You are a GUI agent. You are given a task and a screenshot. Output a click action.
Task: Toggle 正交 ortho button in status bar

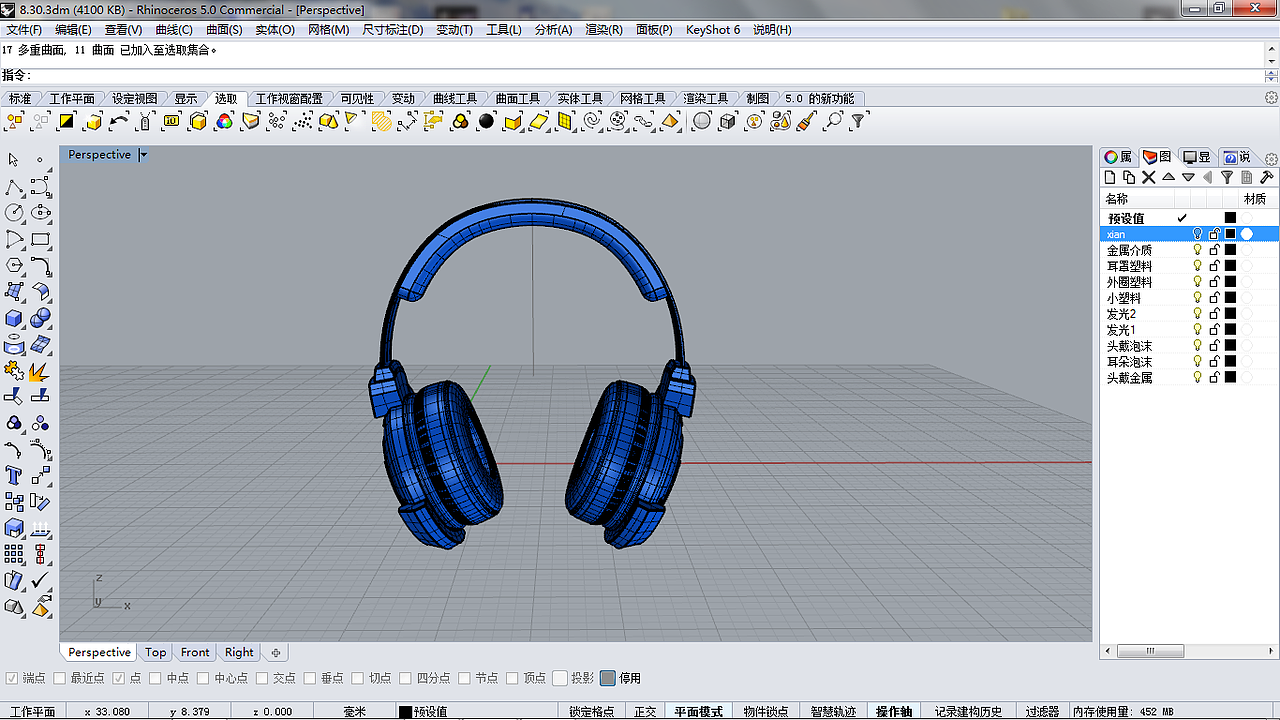645,712
